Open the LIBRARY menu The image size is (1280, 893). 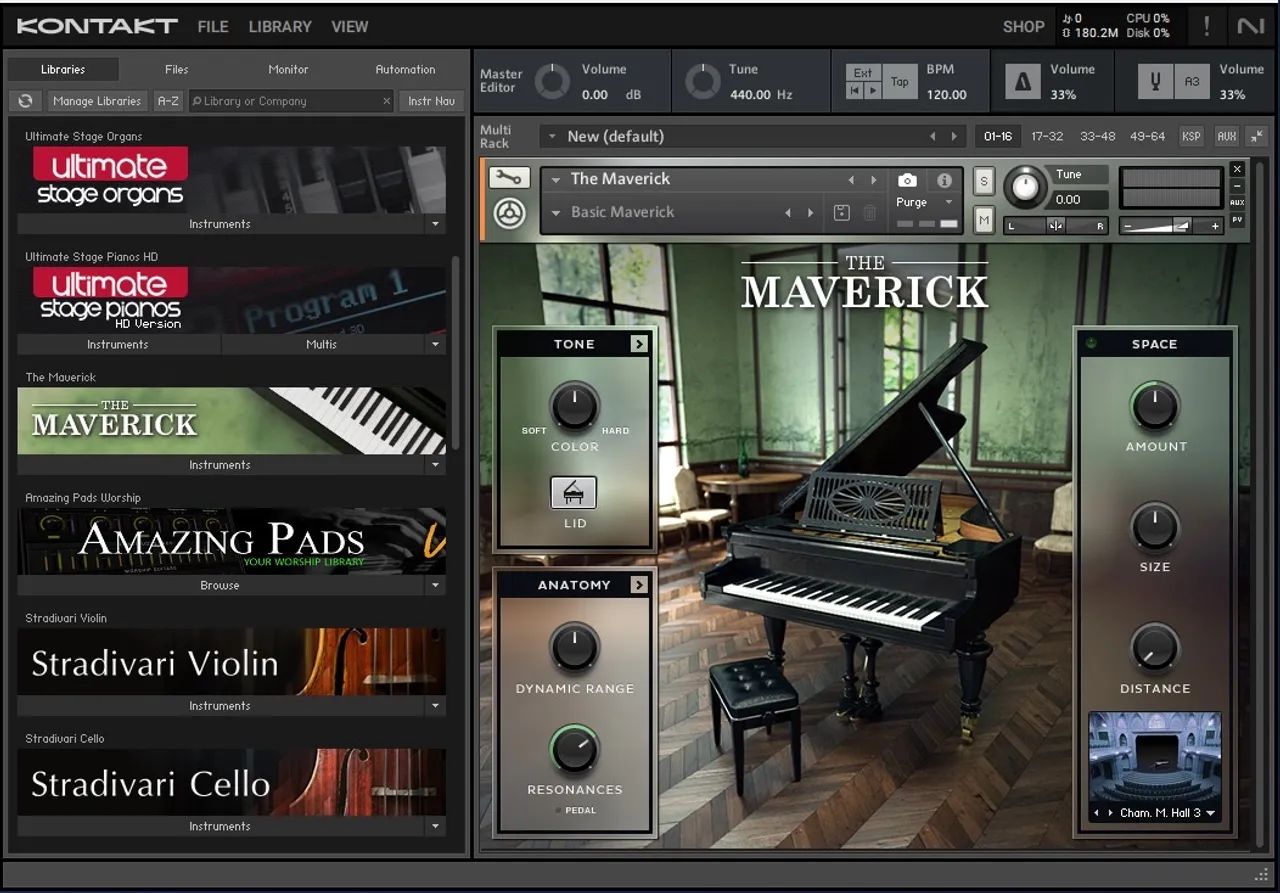pyautogui.click(x=280, y=27)
